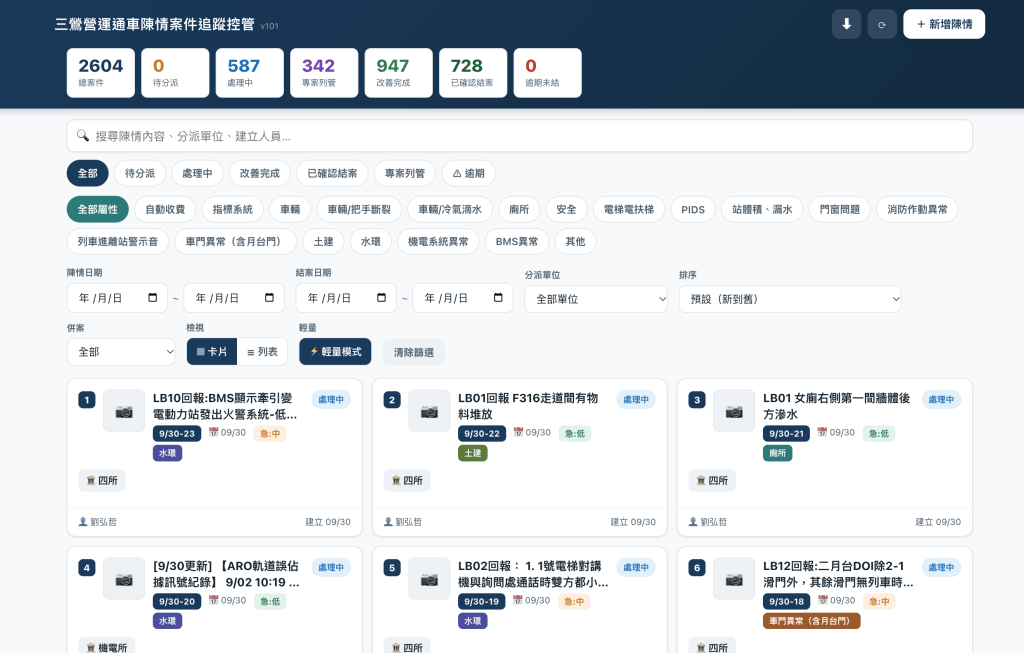The height and width of the screenshot is (653, 1024).
Task: Switch to 列表 list view
Action: pyautogui.click(x=263, y=351)
